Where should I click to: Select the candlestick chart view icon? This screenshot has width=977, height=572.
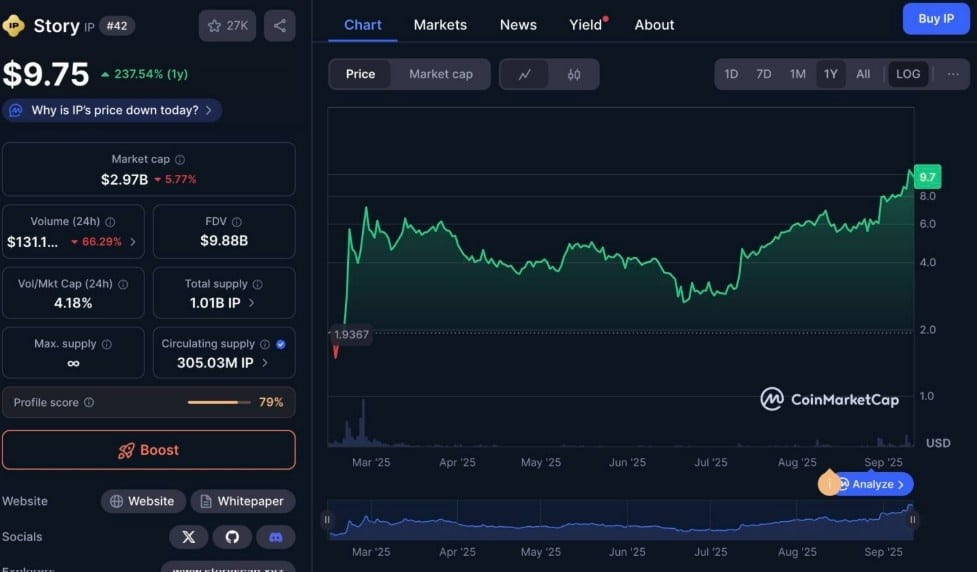(x=574, y=74)
